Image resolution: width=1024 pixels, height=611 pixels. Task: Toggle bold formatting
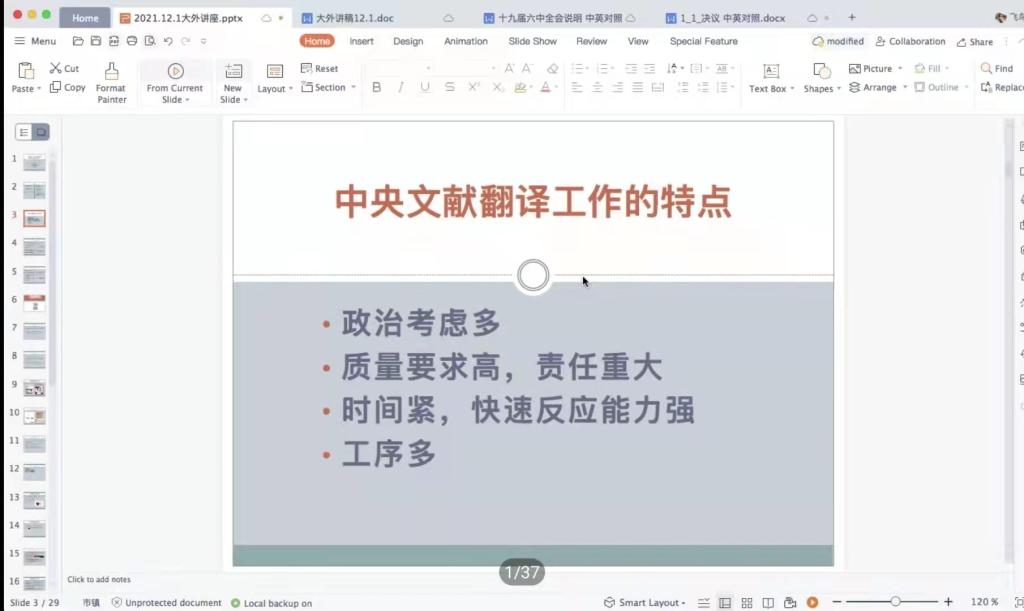377,88
